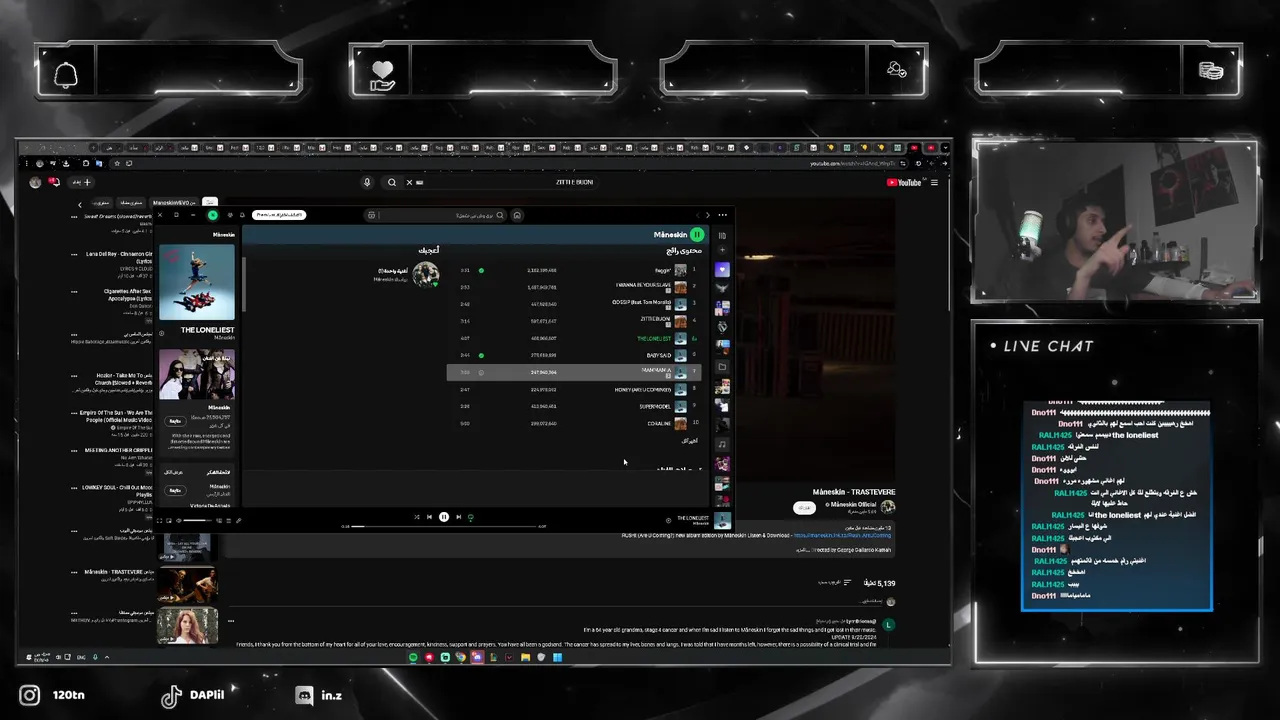Click YouTube chips row scroll chevron
The image size is (1280, 720).
(80, 204)
